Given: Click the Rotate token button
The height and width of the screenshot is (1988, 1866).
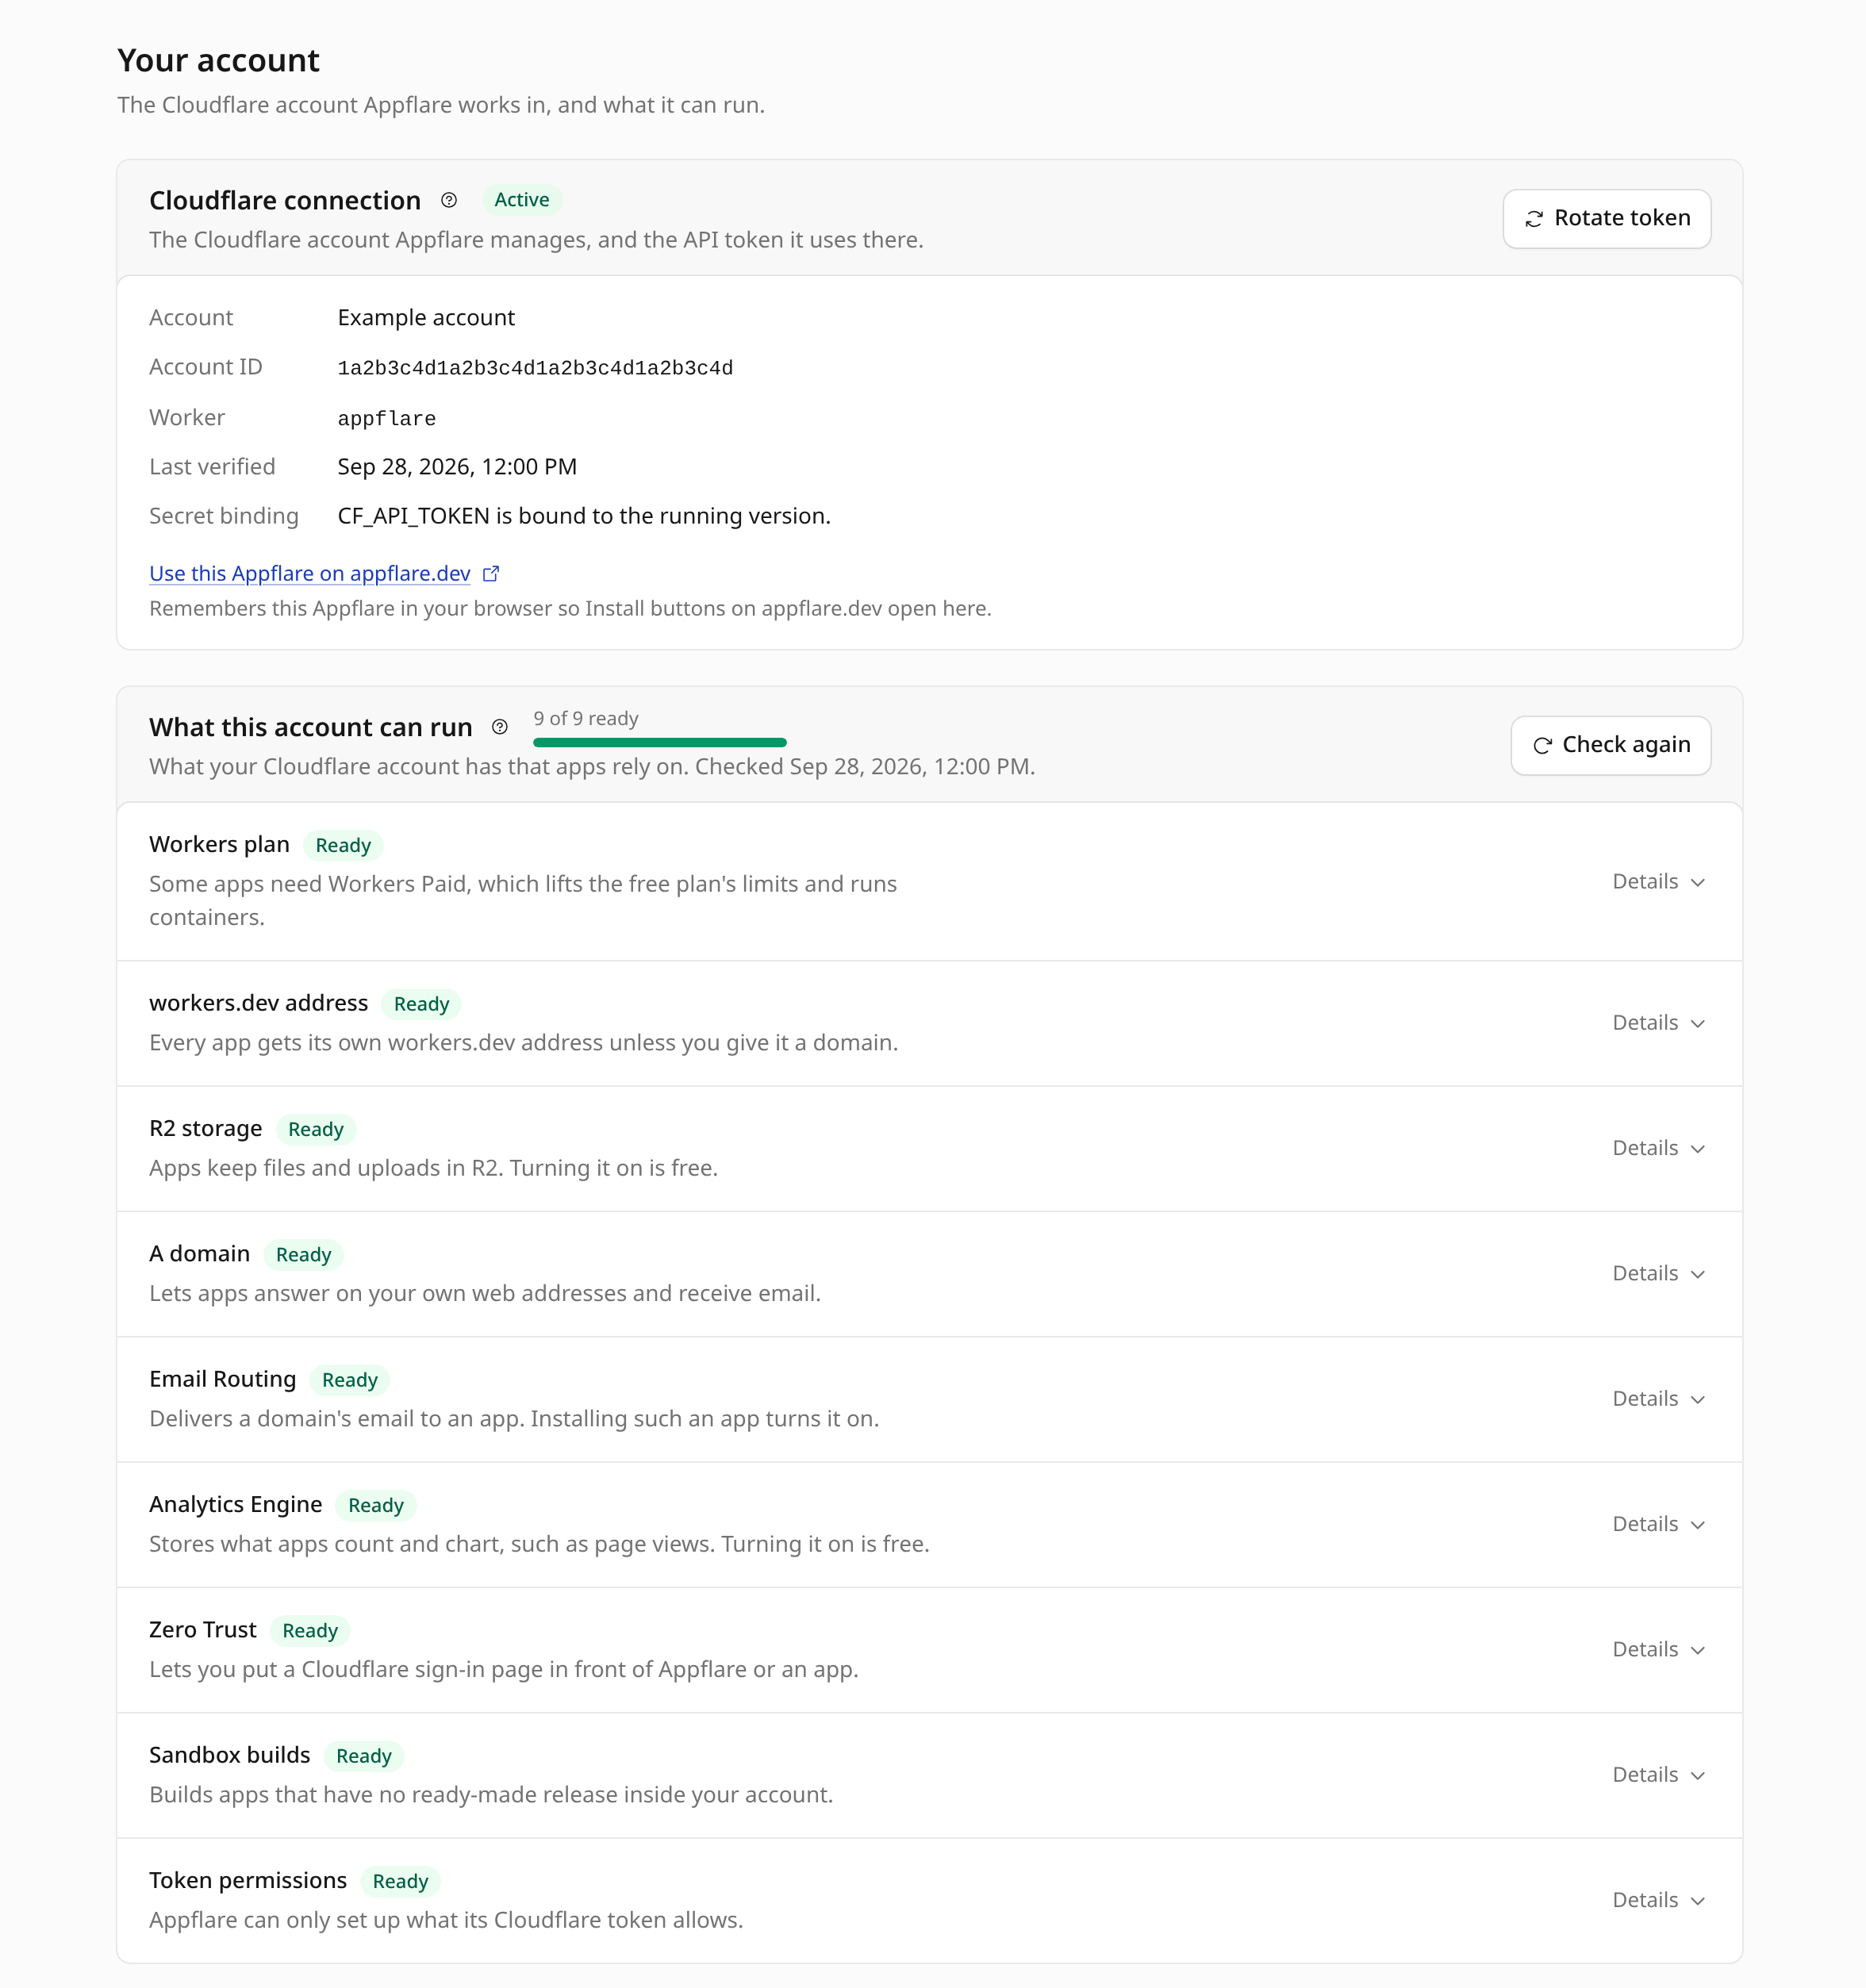Looking at the screenshot, I should click(x=1606, y=218).
